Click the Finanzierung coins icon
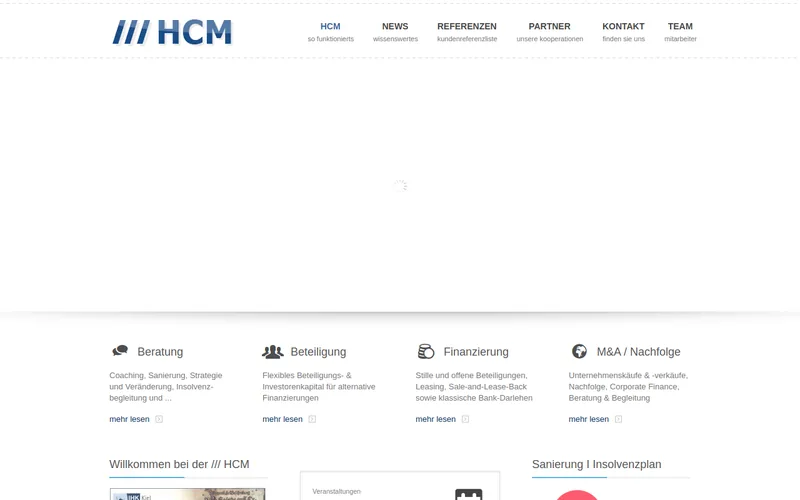 tap(426, 351)
